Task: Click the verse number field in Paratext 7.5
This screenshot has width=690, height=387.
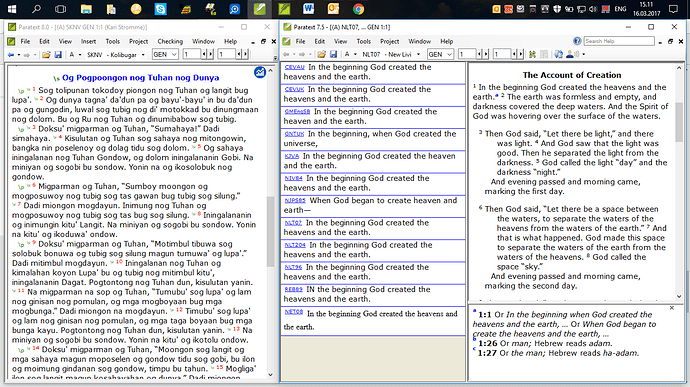Action: (502, 54)
